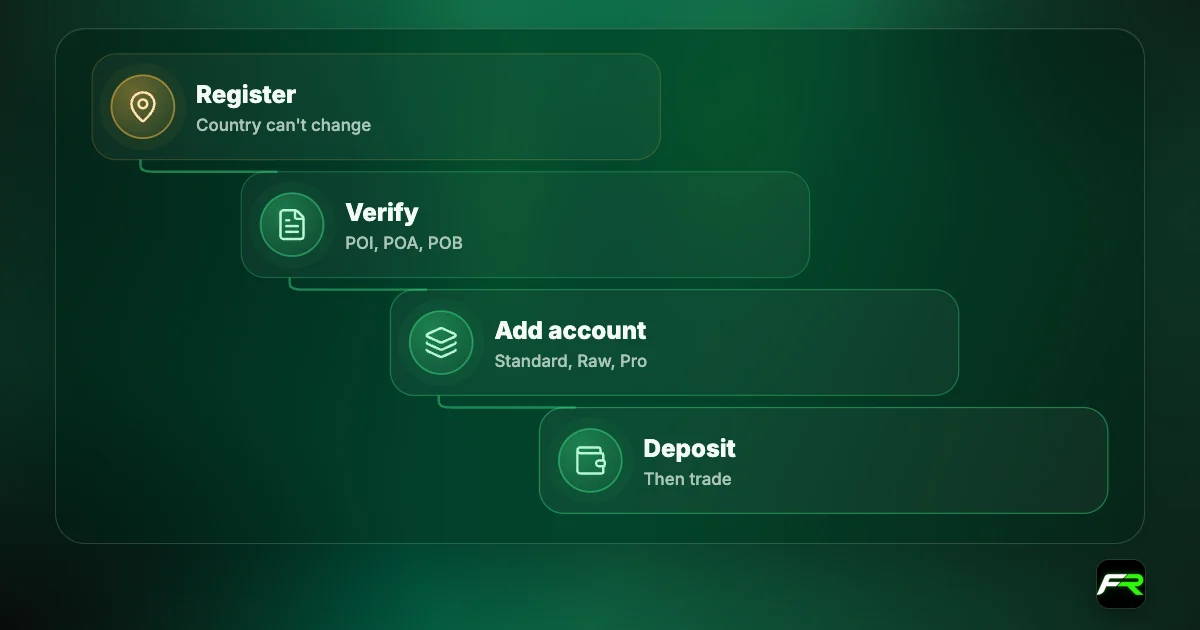
Task: Select the Deposit heading
Action: click(690, 449)
